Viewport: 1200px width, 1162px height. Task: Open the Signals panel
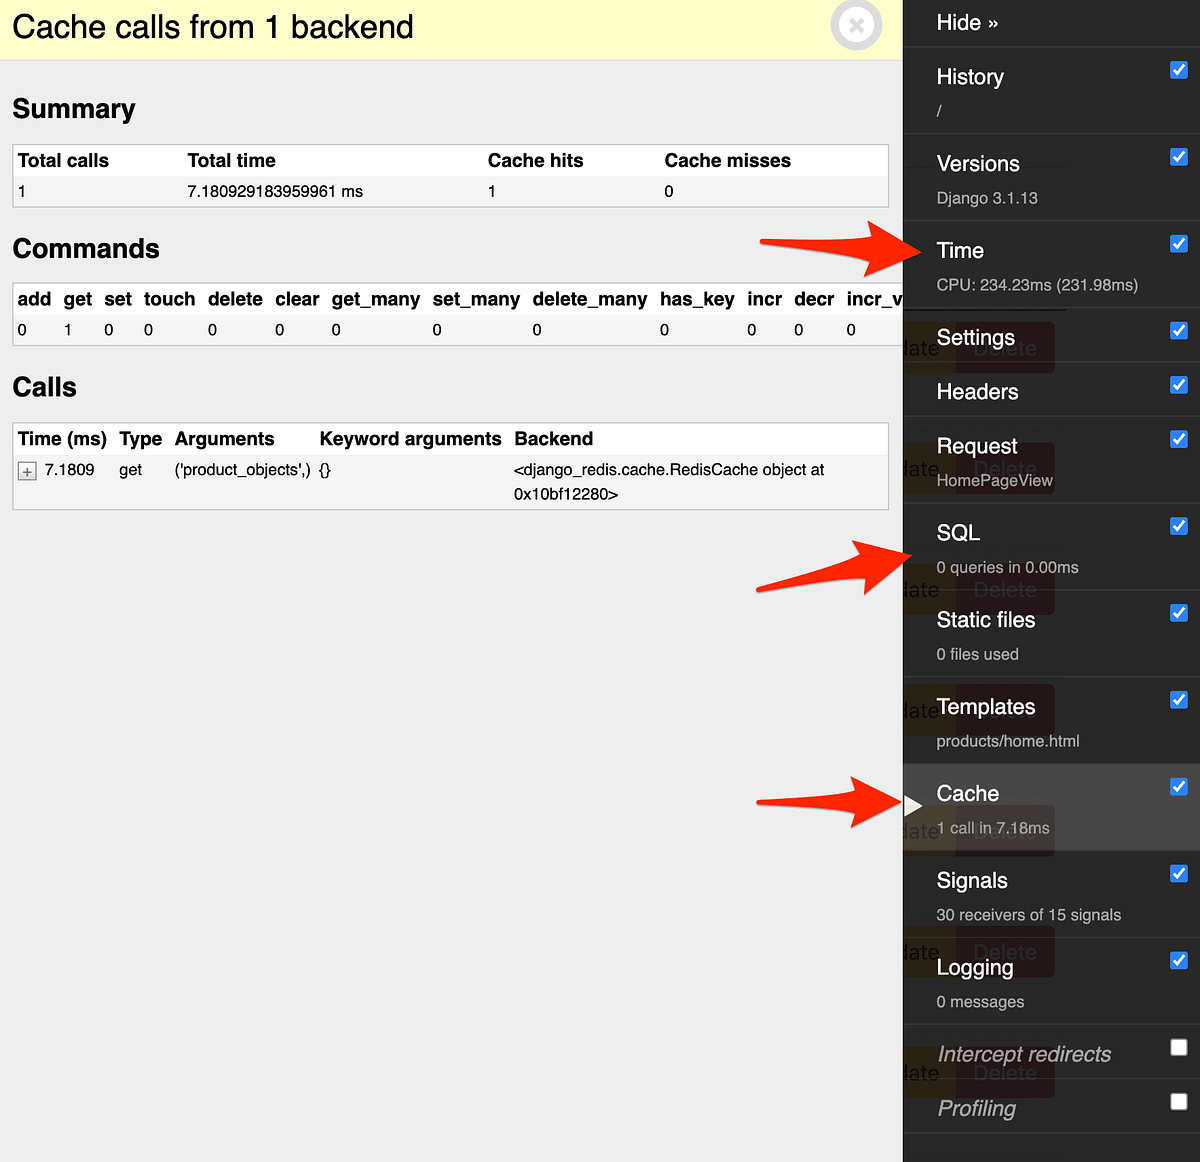[x=971, y=880]
